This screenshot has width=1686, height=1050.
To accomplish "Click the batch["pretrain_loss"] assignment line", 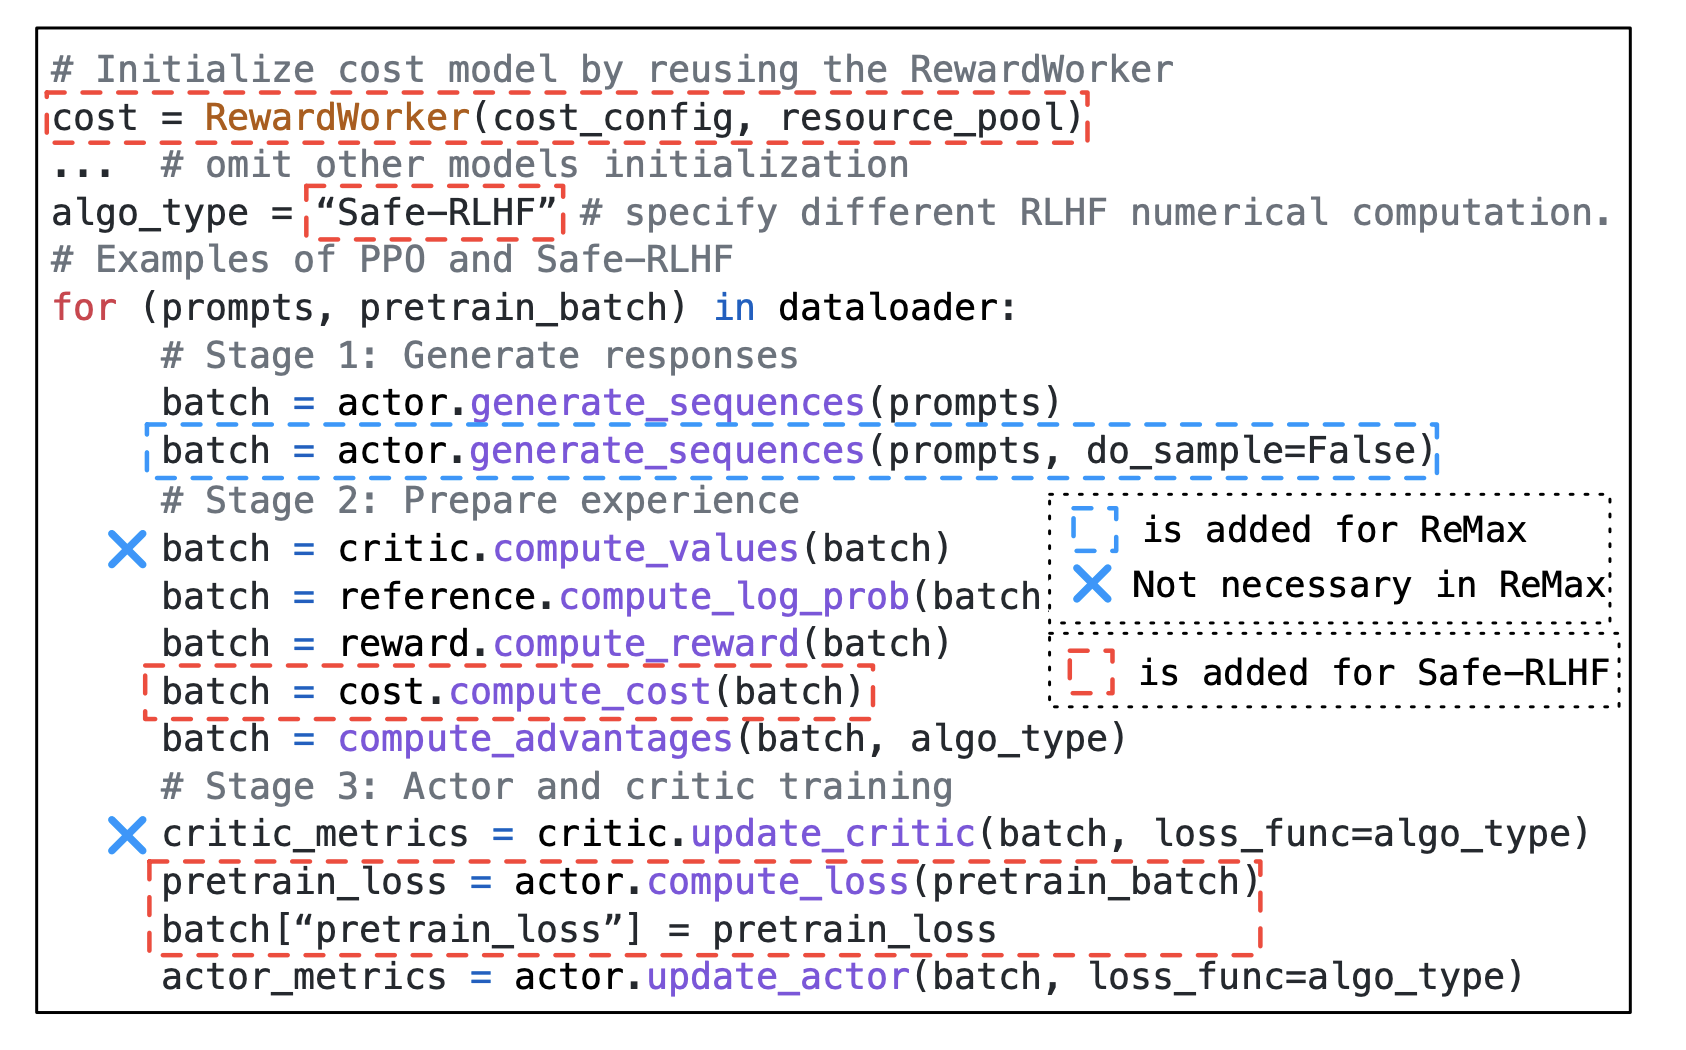I will pyautogui.click(x=579, y=930).
